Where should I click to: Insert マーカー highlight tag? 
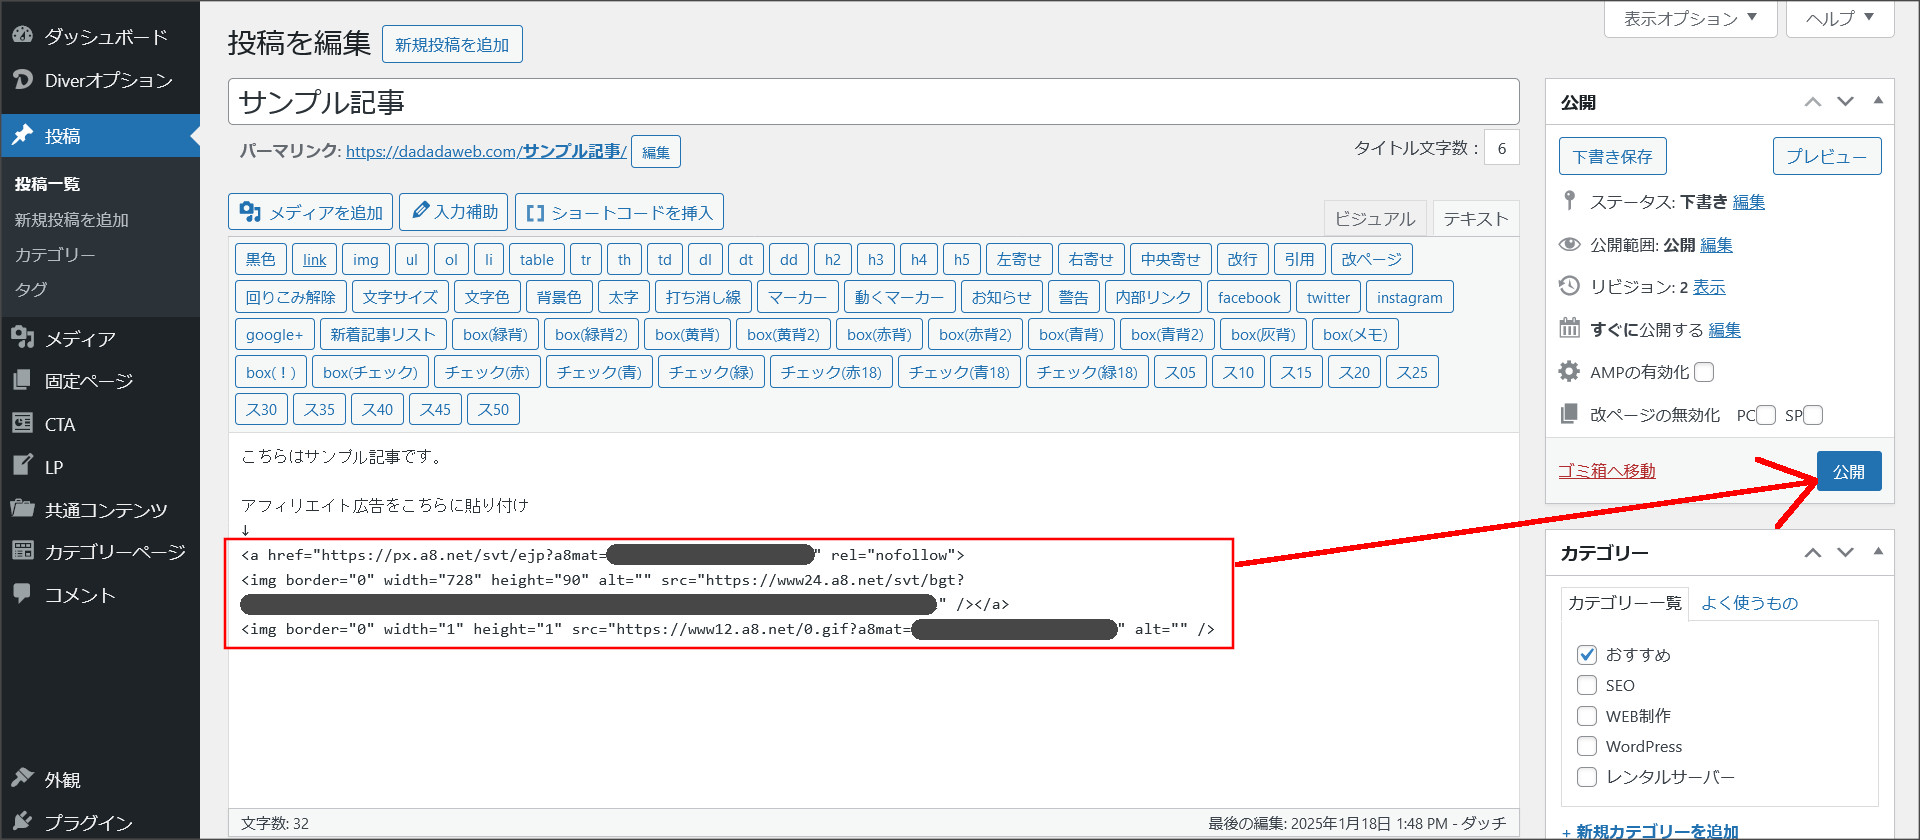(x=798, y=297)
